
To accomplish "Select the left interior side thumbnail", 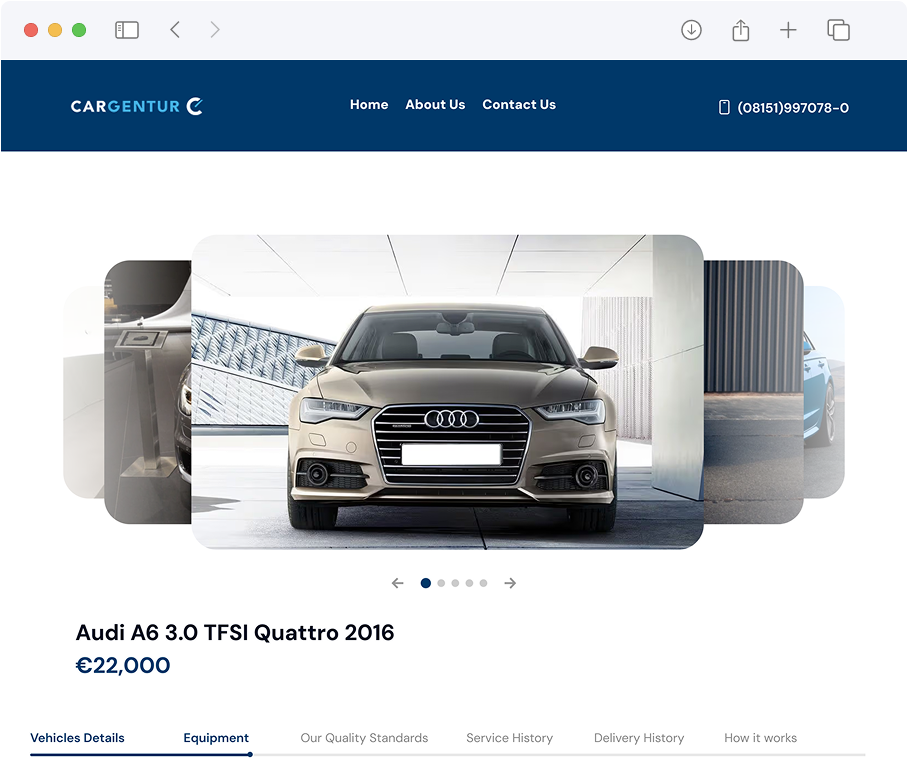I will tap(148, 392).
